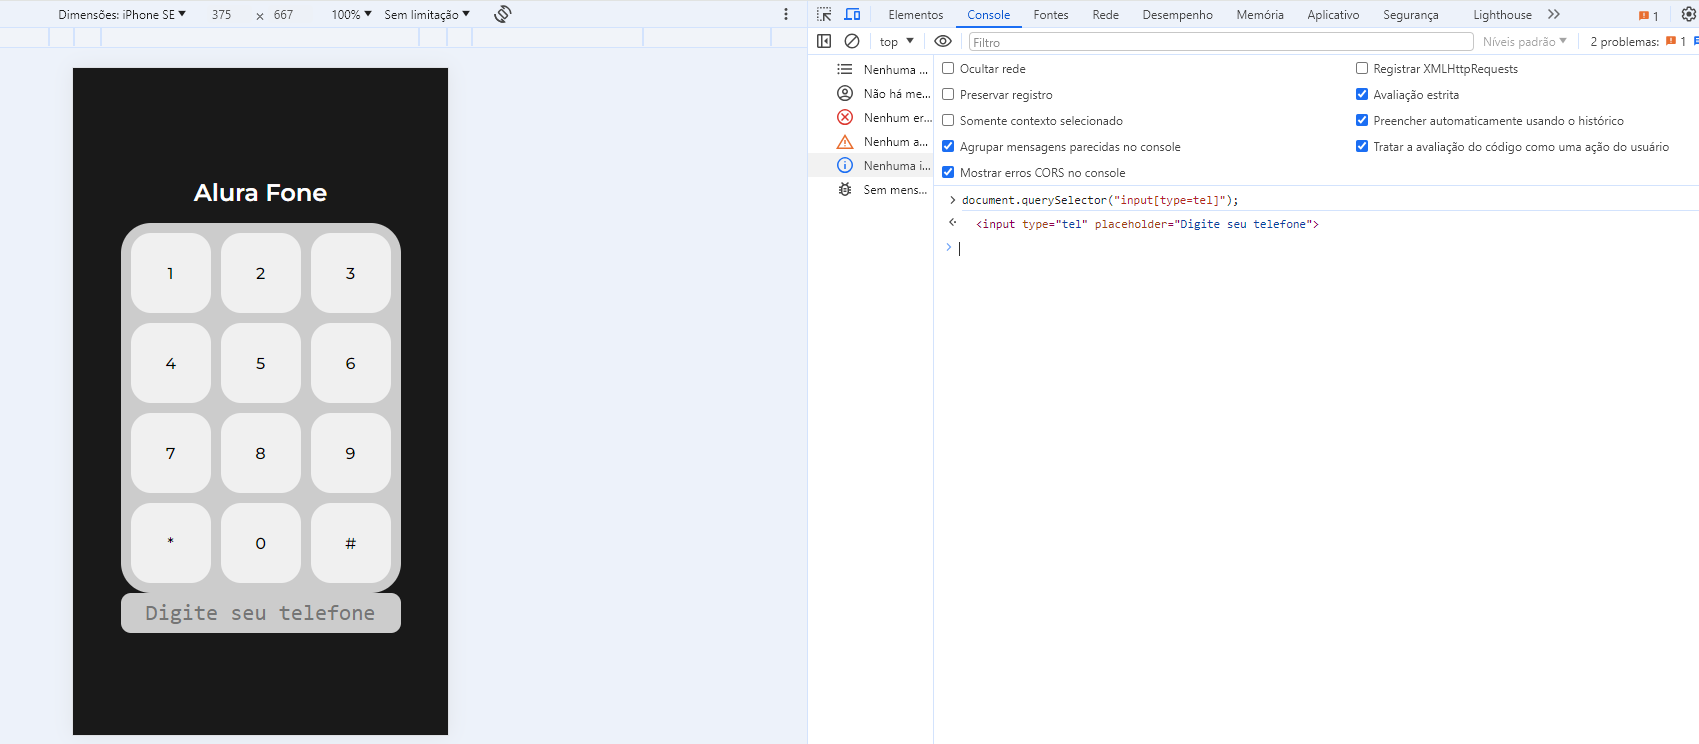Edit the 375 width dimension field

(x=221, y=14)
